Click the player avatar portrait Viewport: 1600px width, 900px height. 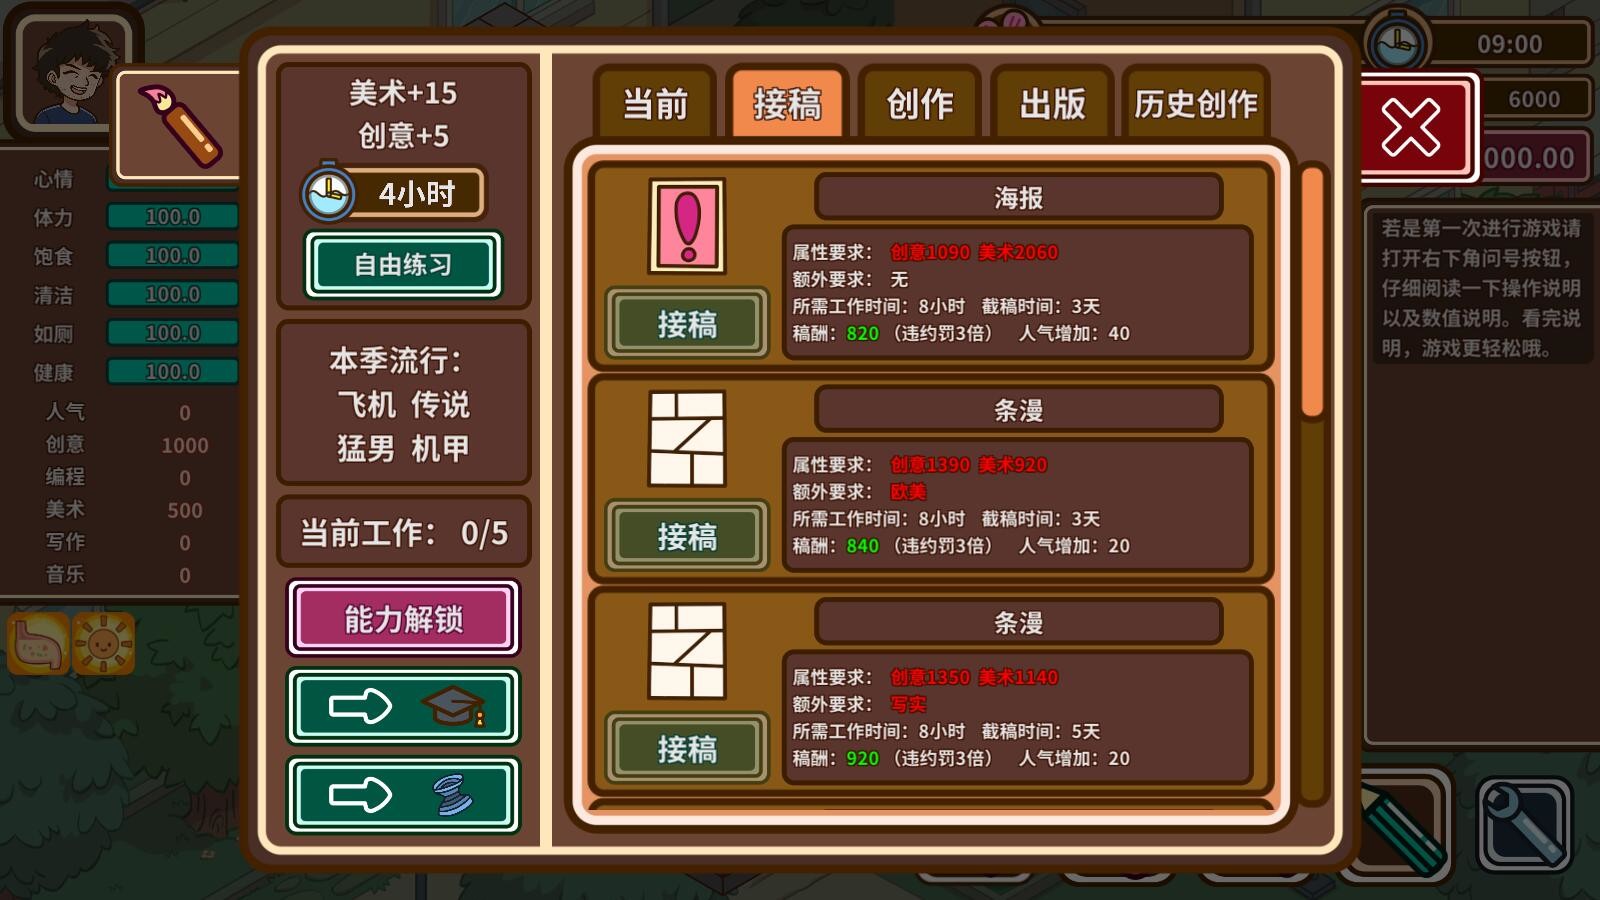click(x=70, y=72)
